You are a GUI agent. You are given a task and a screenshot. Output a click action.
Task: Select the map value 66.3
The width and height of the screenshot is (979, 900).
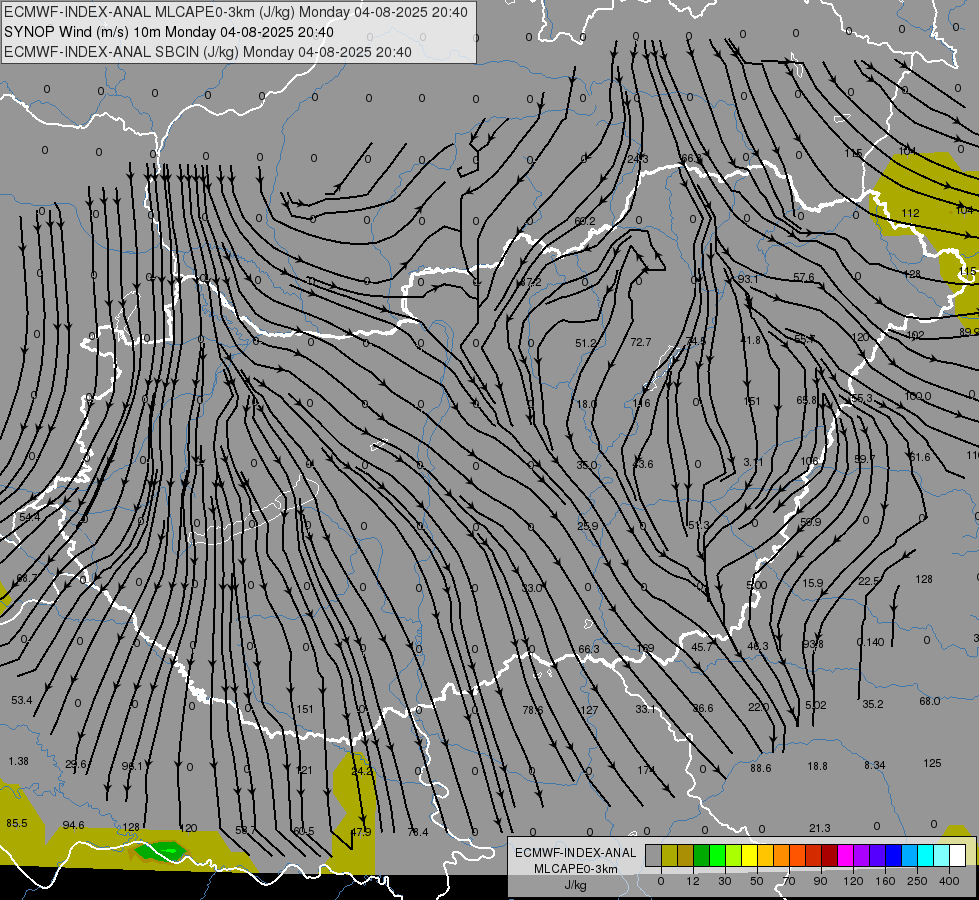click(589, 650)
